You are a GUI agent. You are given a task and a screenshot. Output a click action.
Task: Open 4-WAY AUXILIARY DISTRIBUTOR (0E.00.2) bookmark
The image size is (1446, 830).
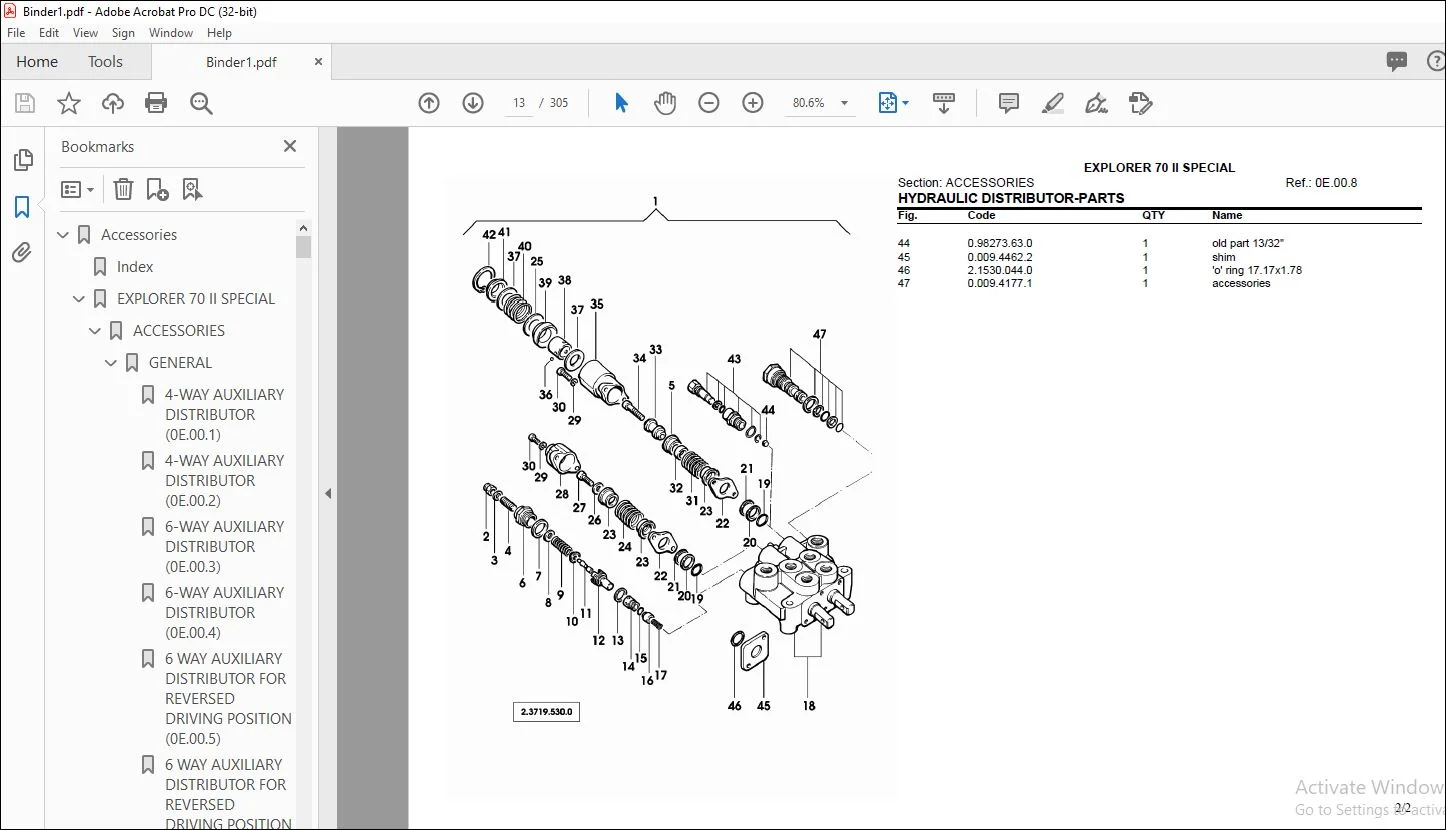(x=225, y=481)
